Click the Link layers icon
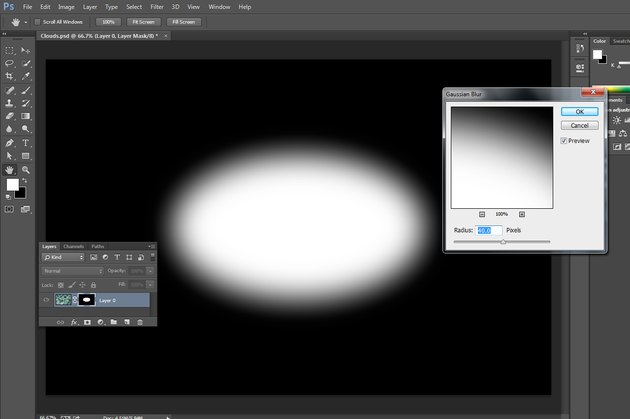Screen dimensions: 630x419 (x=60, y=322)
